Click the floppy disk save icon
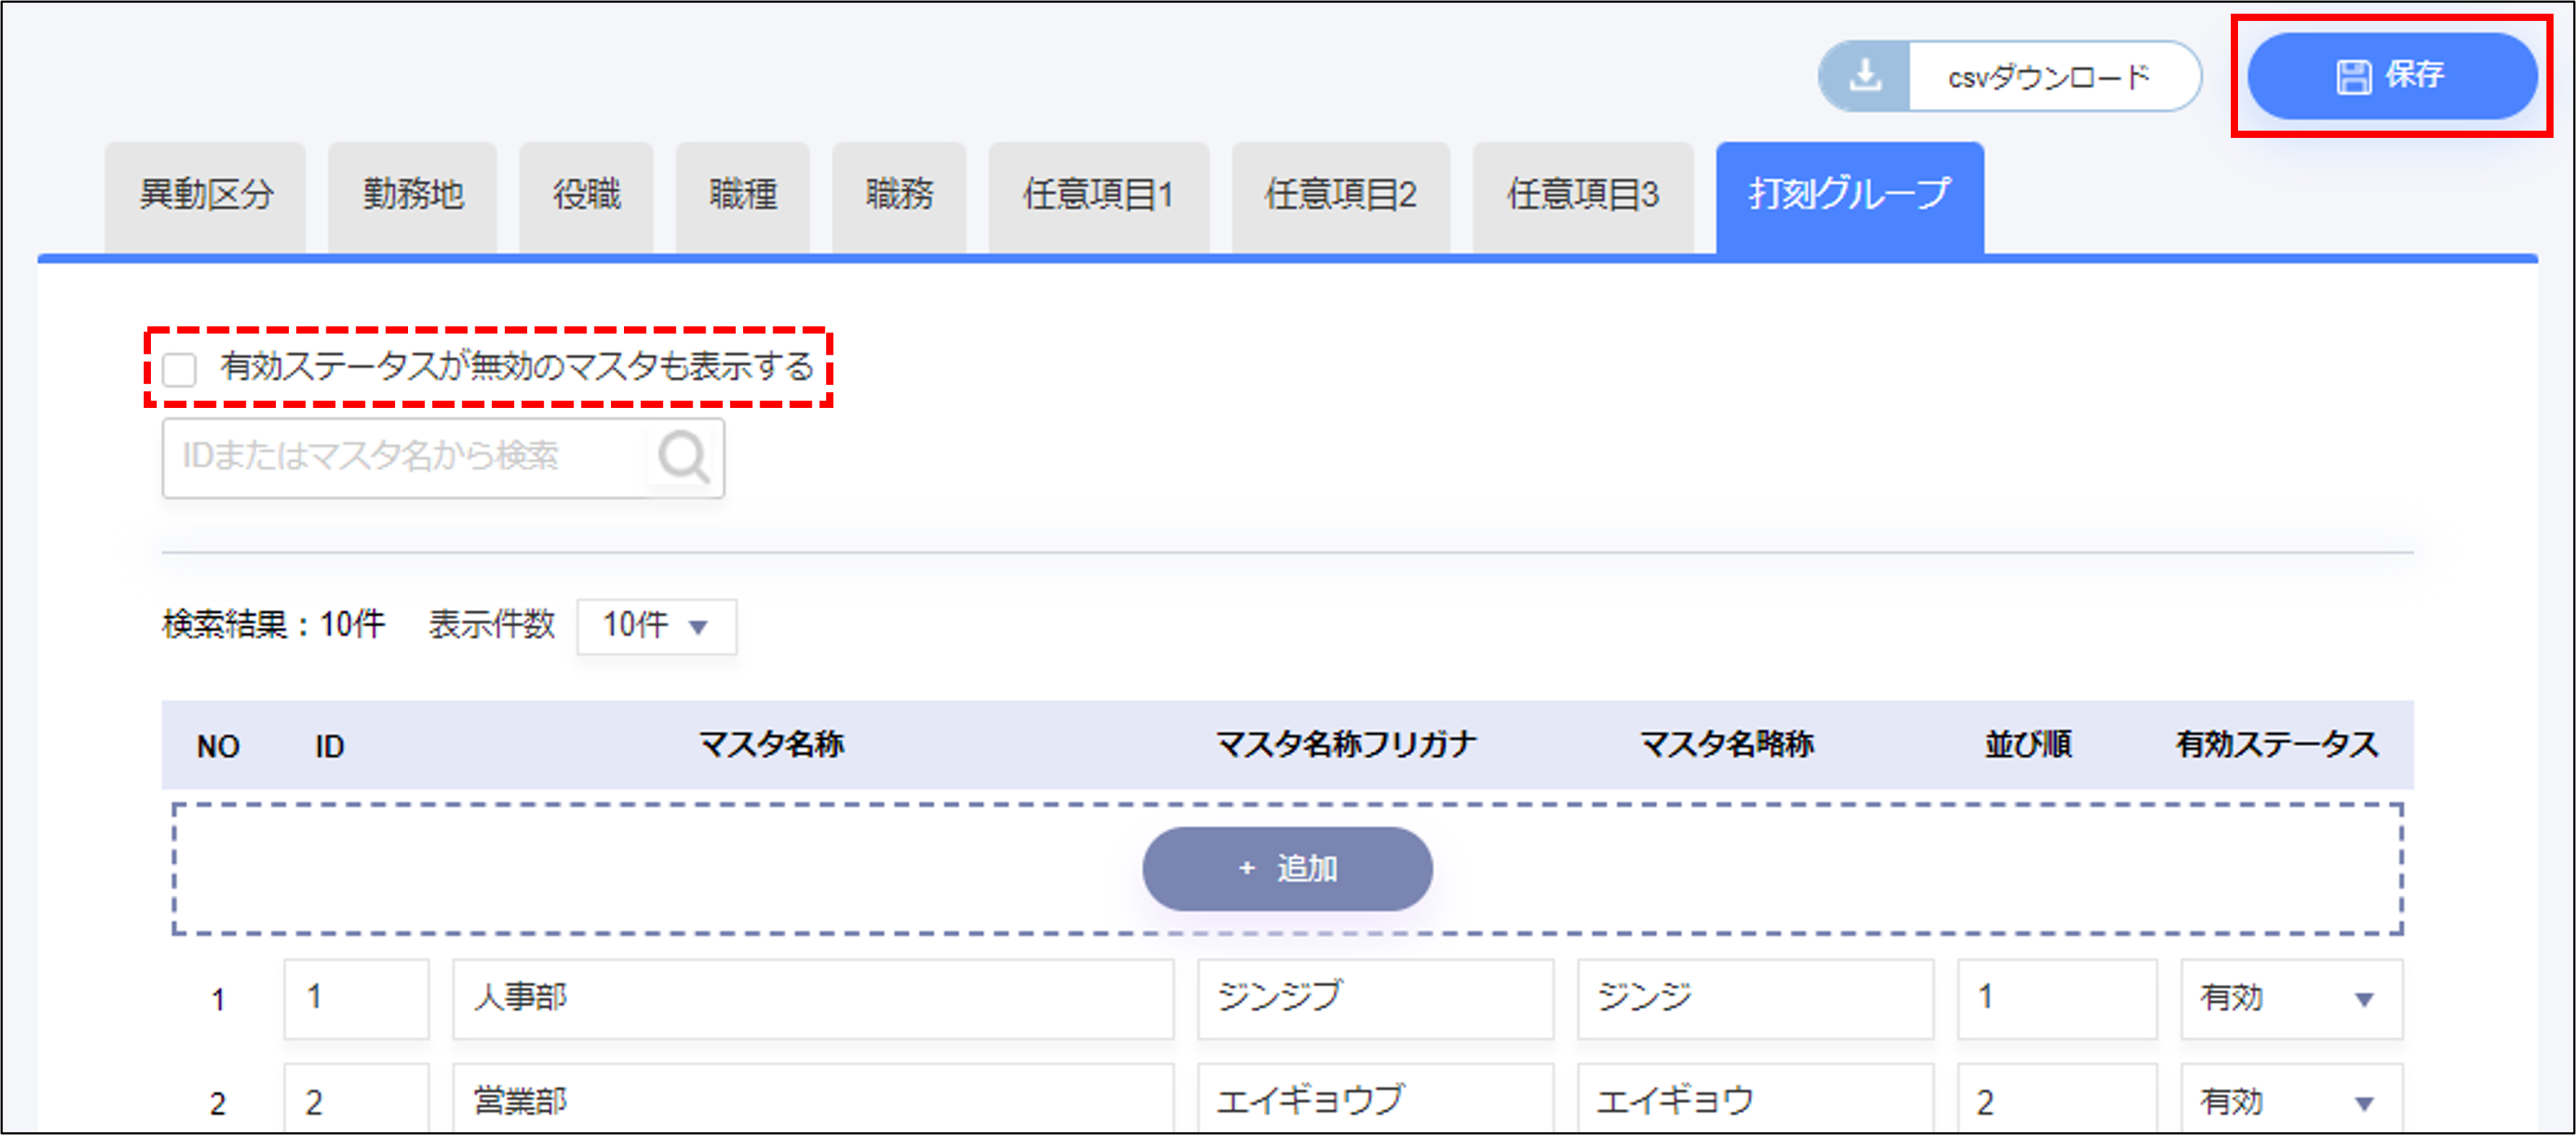This screenshot has width=2576, height=1135. pos(2353,76)
